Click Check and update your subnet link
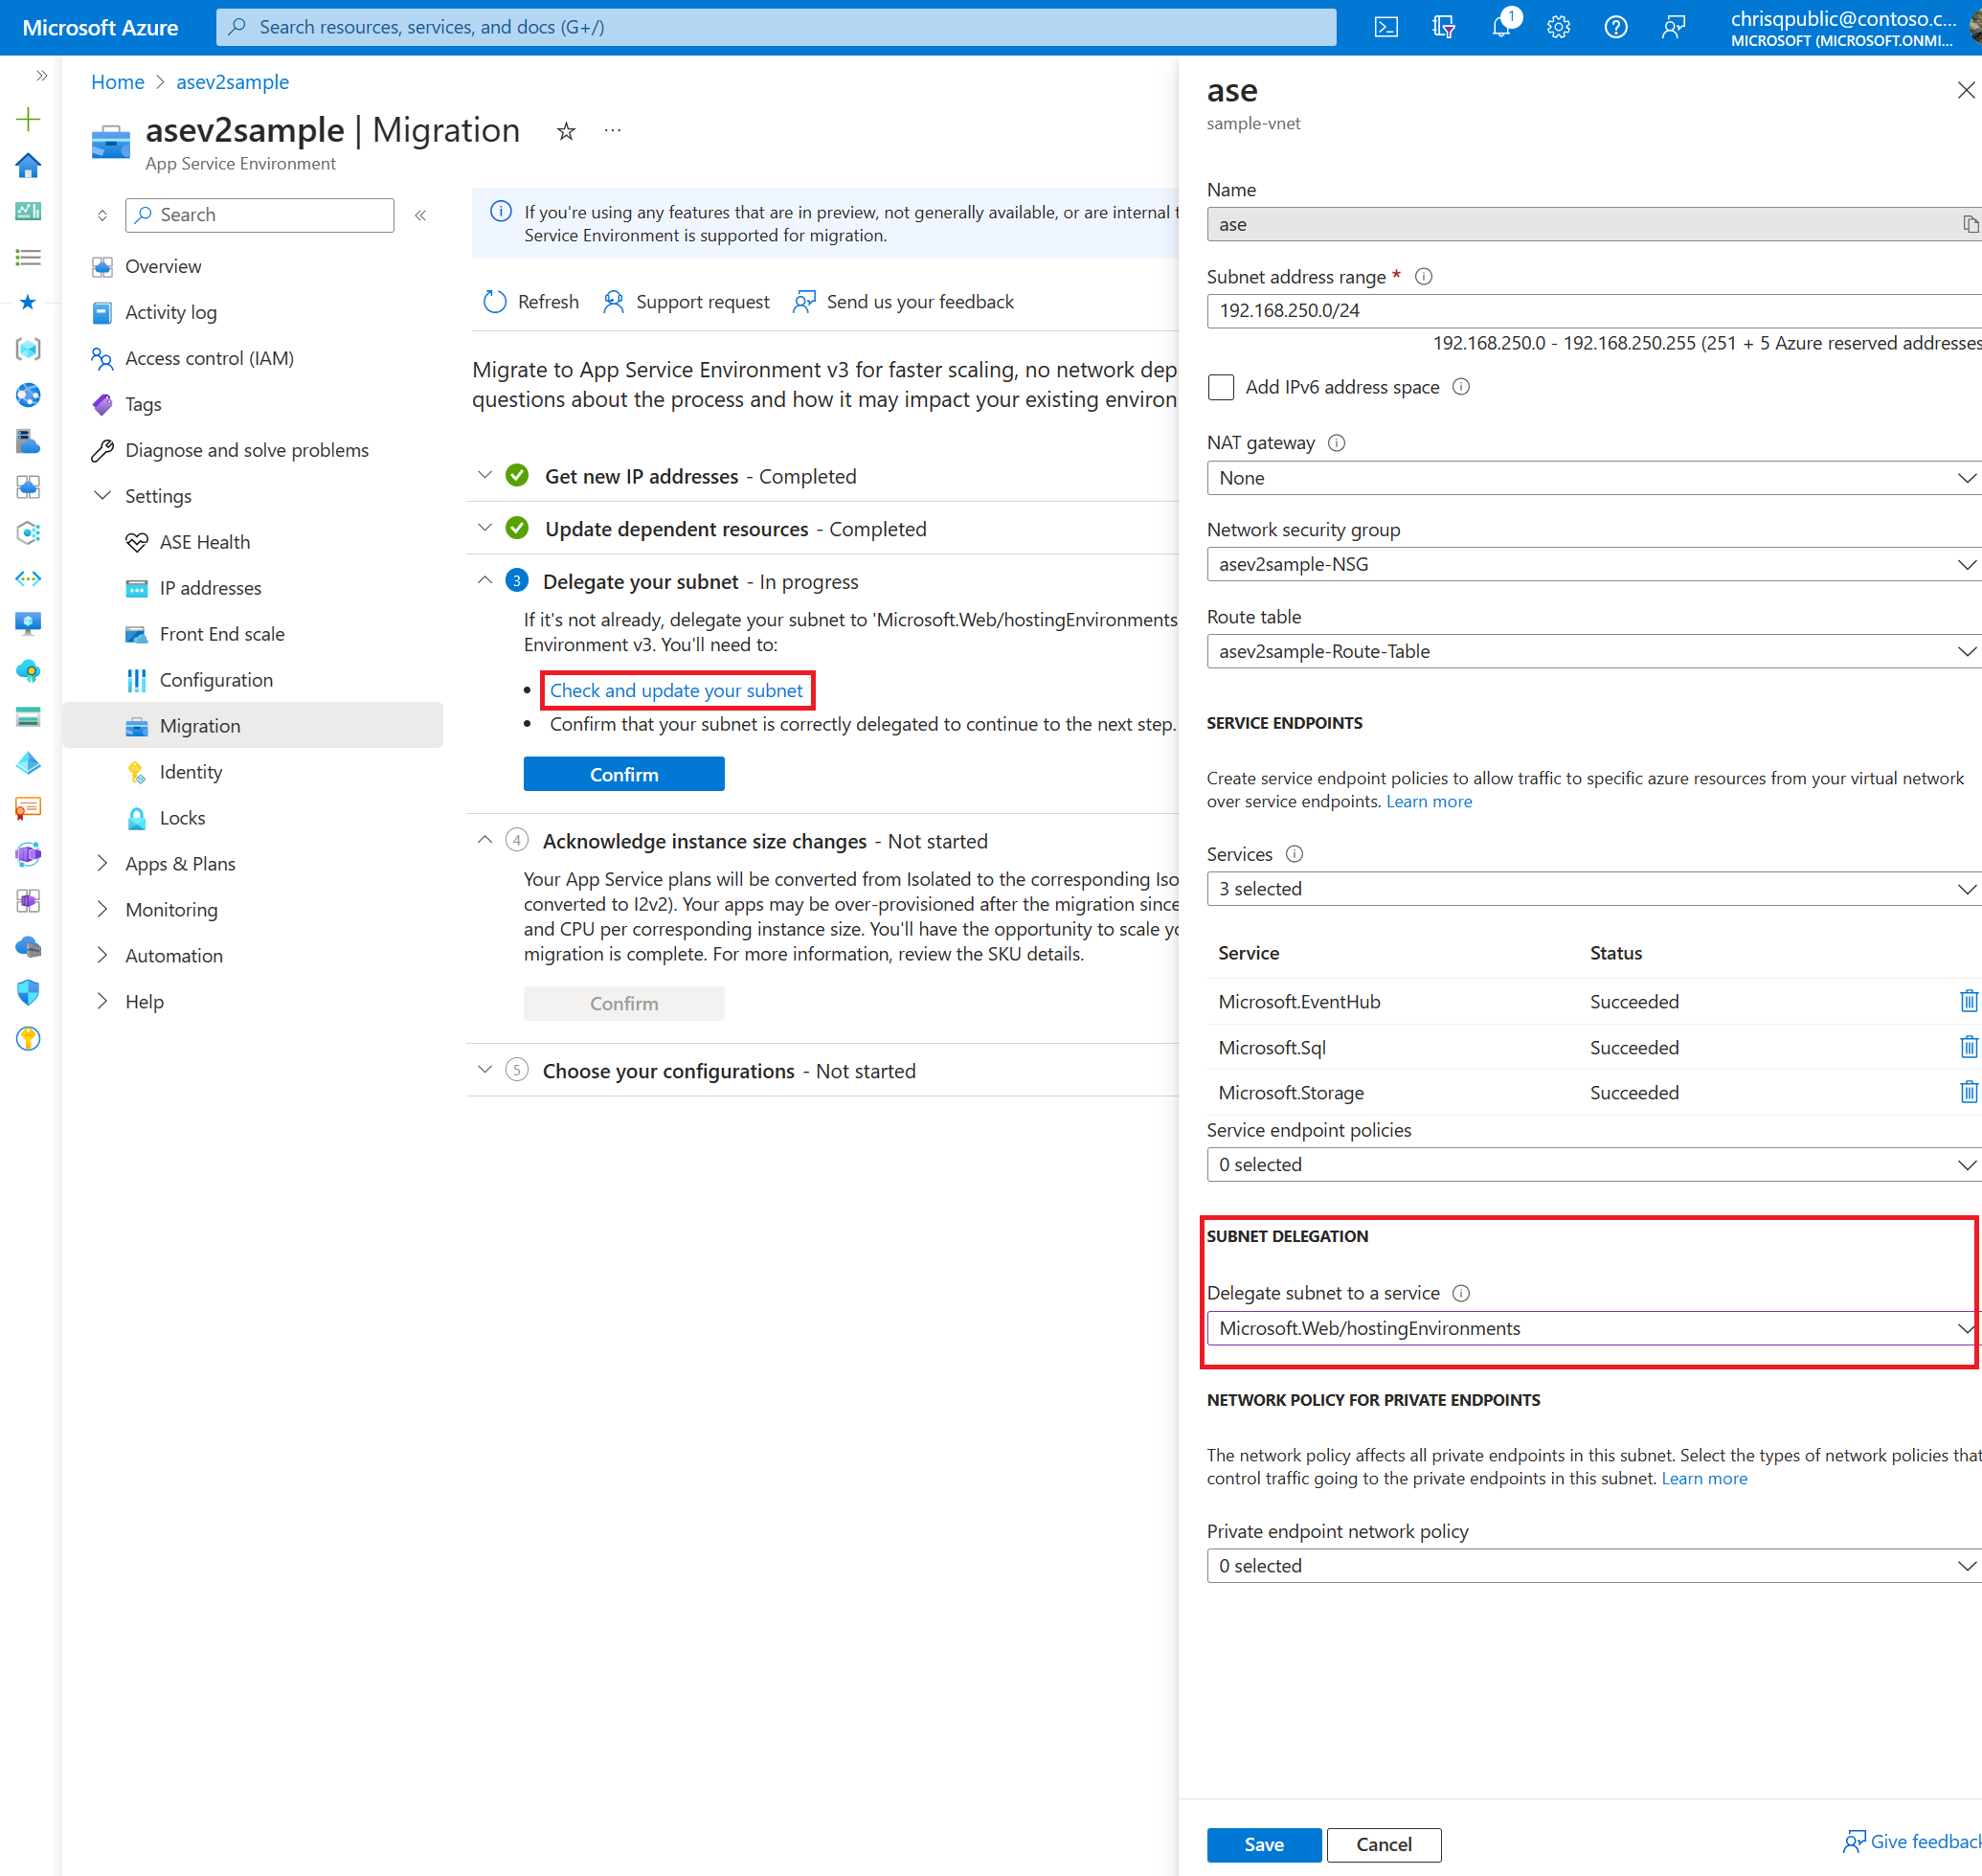This screenshot has width=1982, height=1876. point(681,689)
